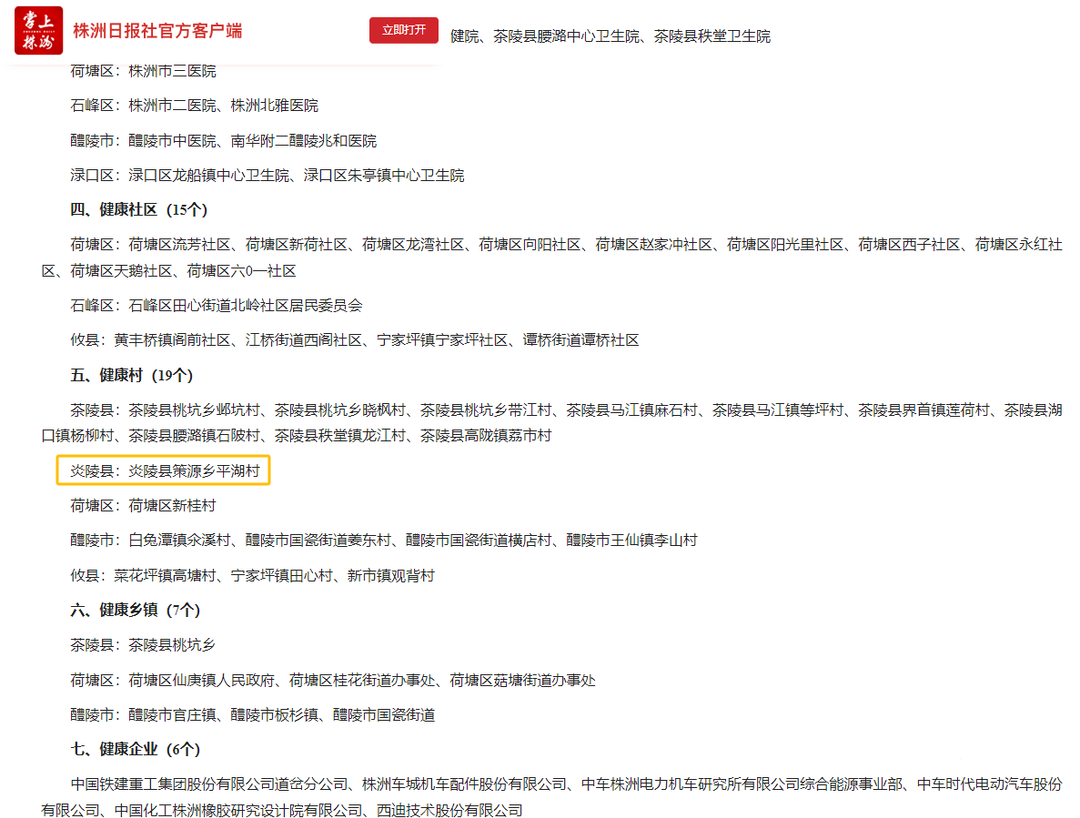This screenshot has height=818, width=1080.
Task: Click the 茶陵县：茶陵县桃坑乡 line under 健康乡镇
Action: tap(143, 645)
